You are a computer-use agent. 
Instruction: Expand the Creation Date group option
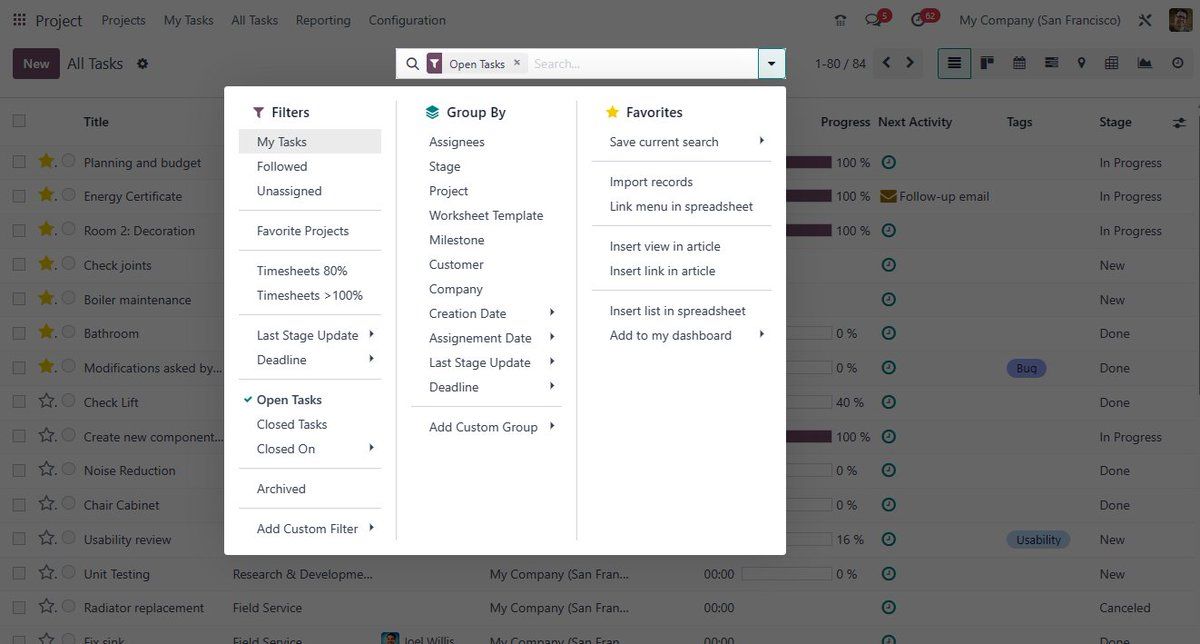[490, 314]
